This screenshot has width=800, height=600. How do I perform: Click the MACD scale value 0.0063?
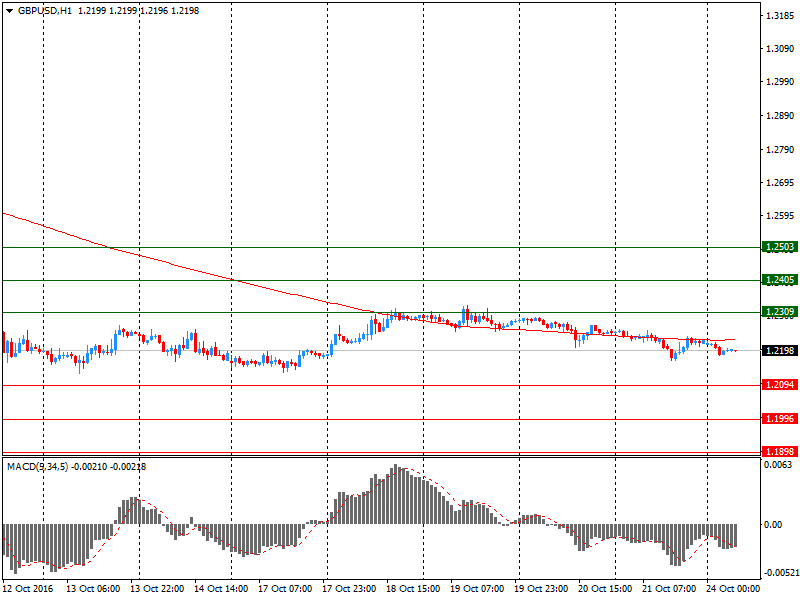[x=778, y=465]
